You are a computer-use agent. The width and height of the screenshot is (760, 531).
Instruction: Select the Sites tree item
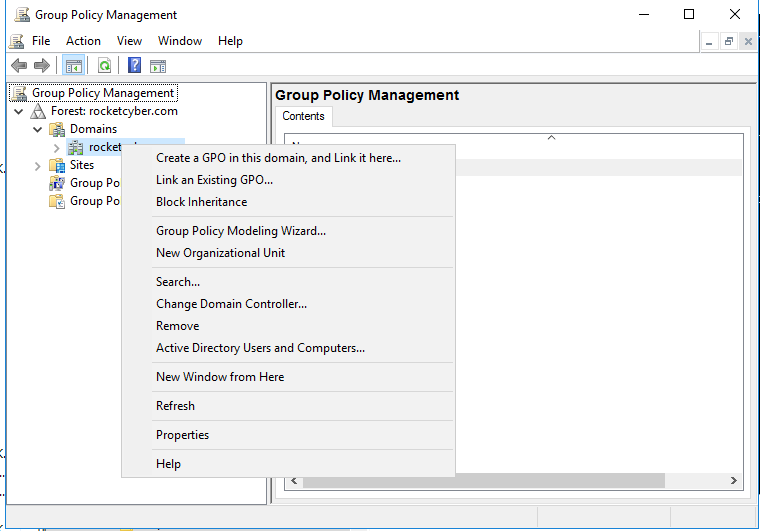click(x=82, y=165)
